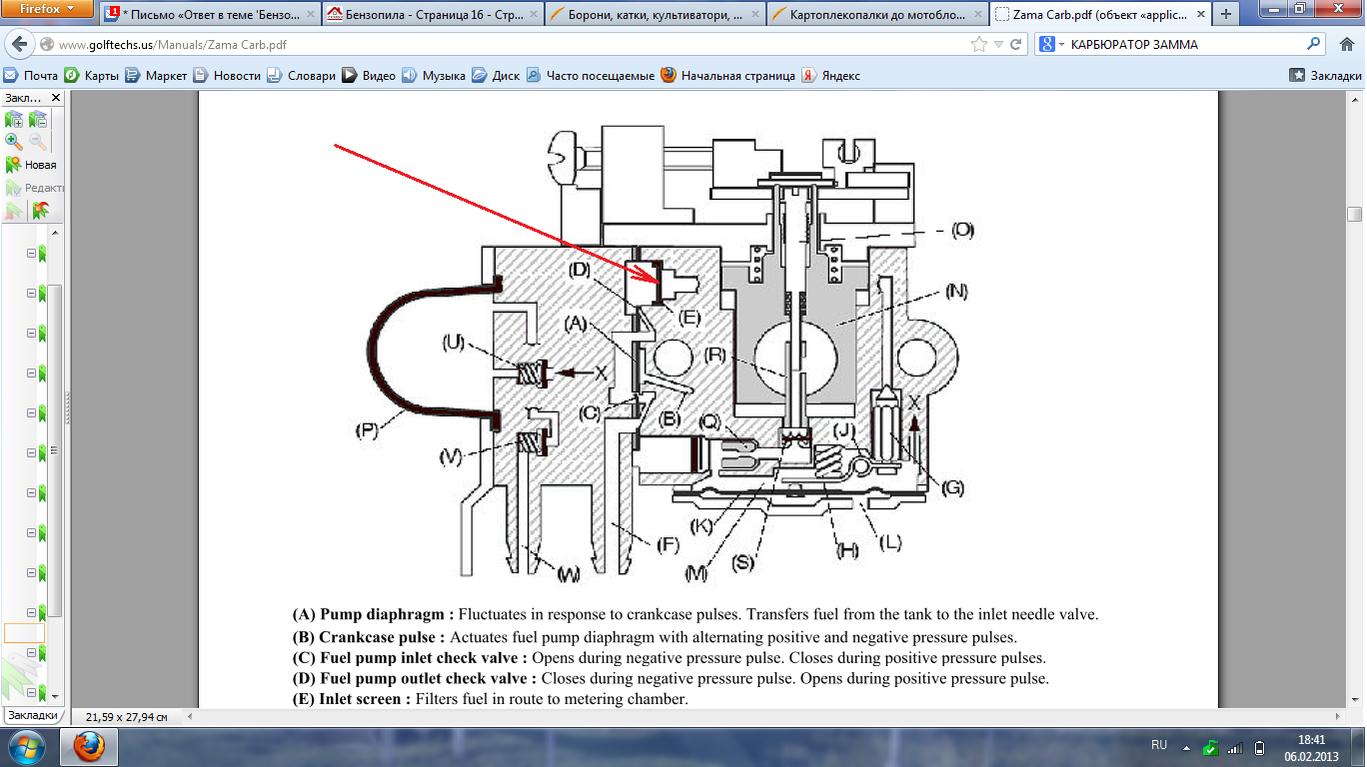The height and width of the screenshot is (767, 1367).
Task: Expand all bookmarks in the PDF panel
Action: pos(14,120)
